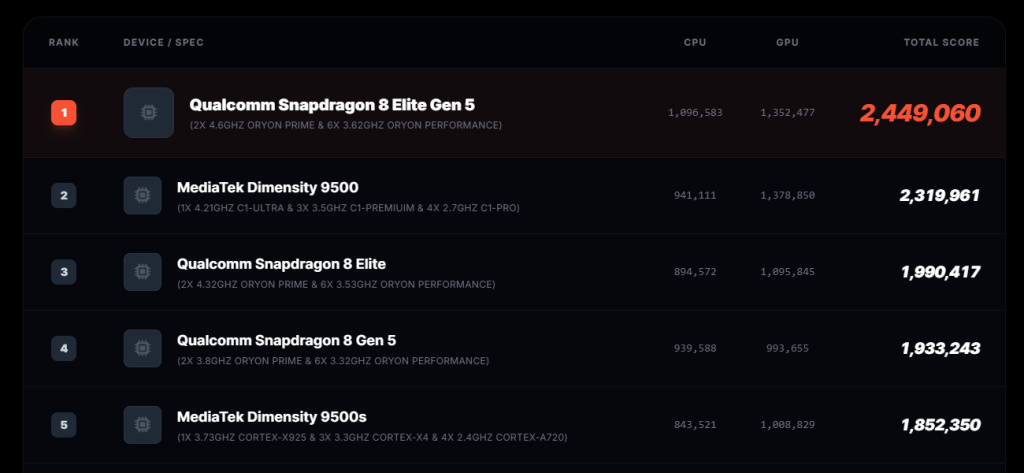Click the chip icon beside MediaTek Dimensity 9500s

click(x=142, y=425)
